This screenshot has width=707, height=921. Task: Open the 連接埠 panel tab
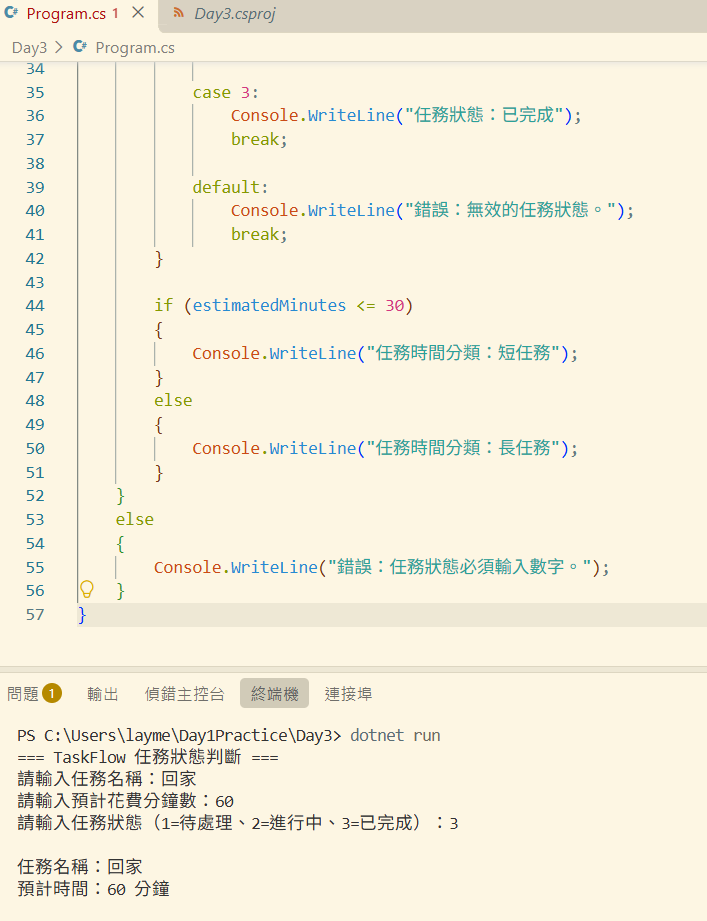(x=348, y=694)
